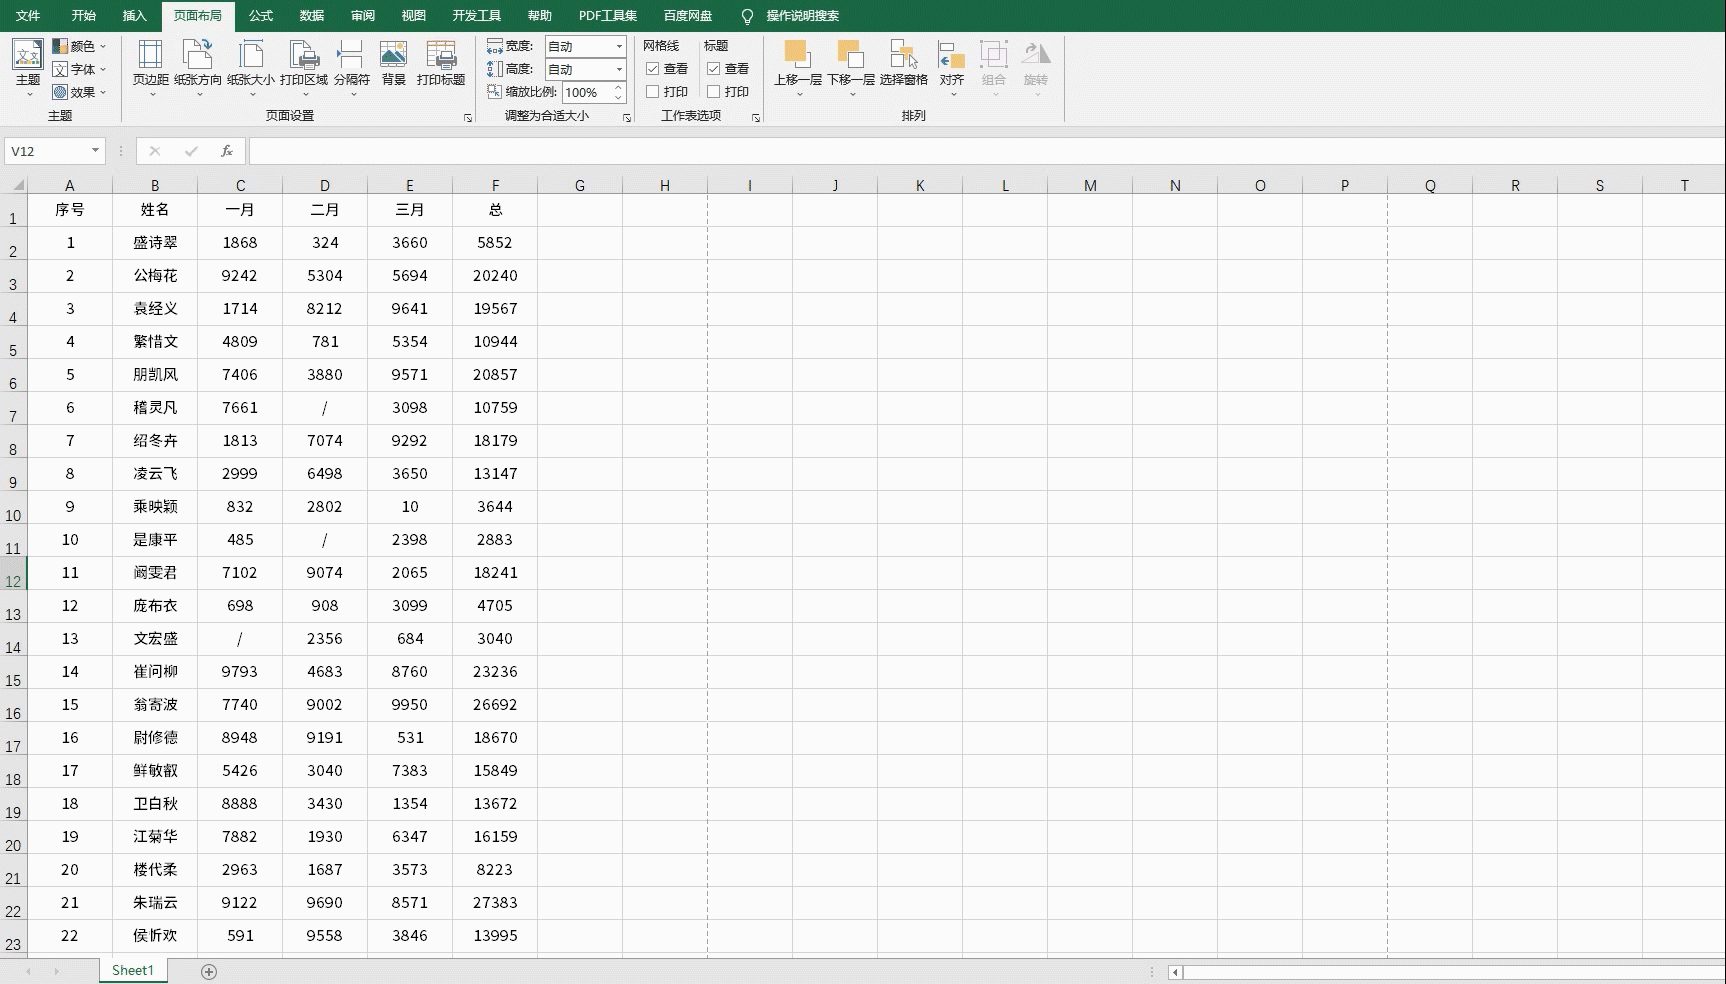Expand the Name Box dropdown arrow
1726x984 pixels.
point(95,151)
